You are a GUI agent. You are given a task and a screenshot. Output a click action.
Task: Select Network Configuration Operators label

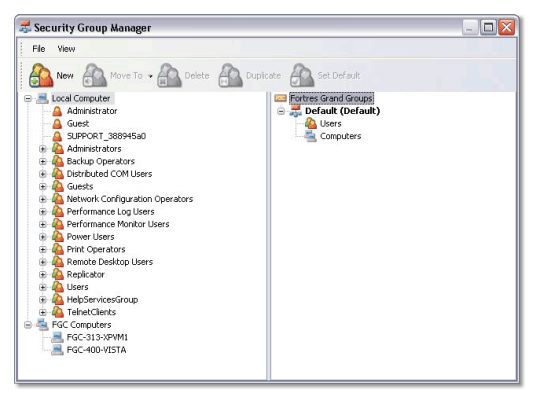130,199
